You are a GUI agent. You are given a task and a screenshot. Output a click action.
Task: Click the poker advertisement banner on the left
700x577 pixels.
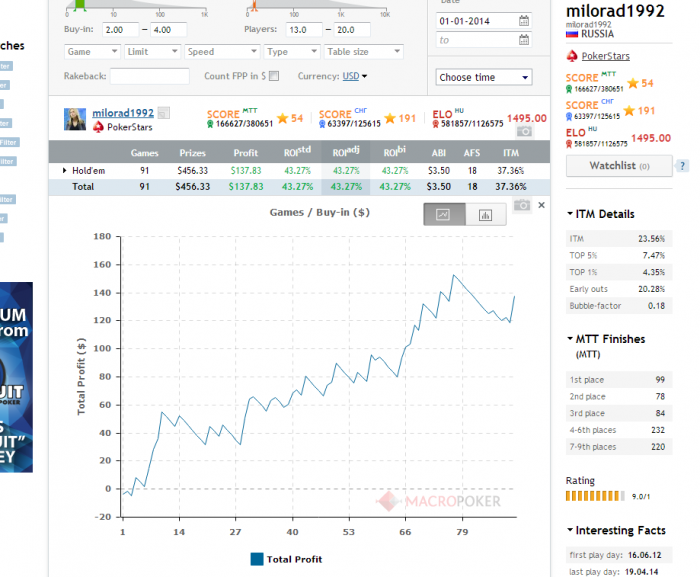[x=16, y=377]
